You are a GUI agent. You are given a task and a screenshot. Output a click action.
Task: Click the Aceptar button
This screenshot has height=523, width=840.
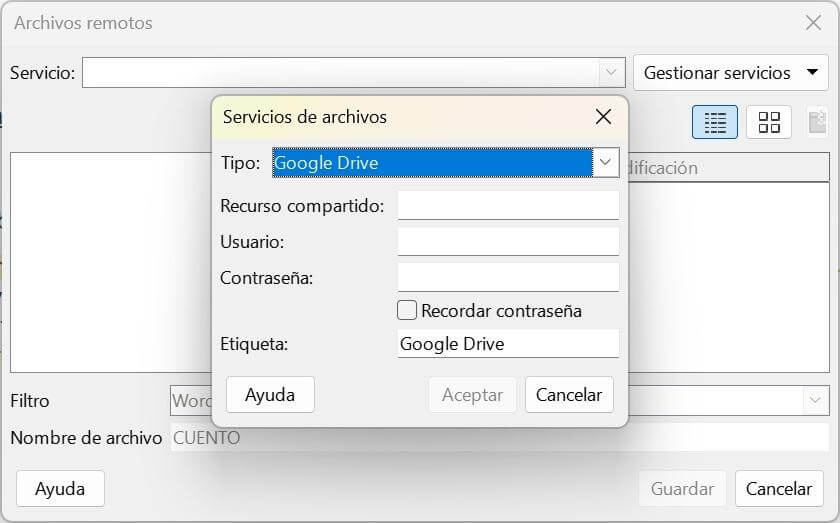472,394
